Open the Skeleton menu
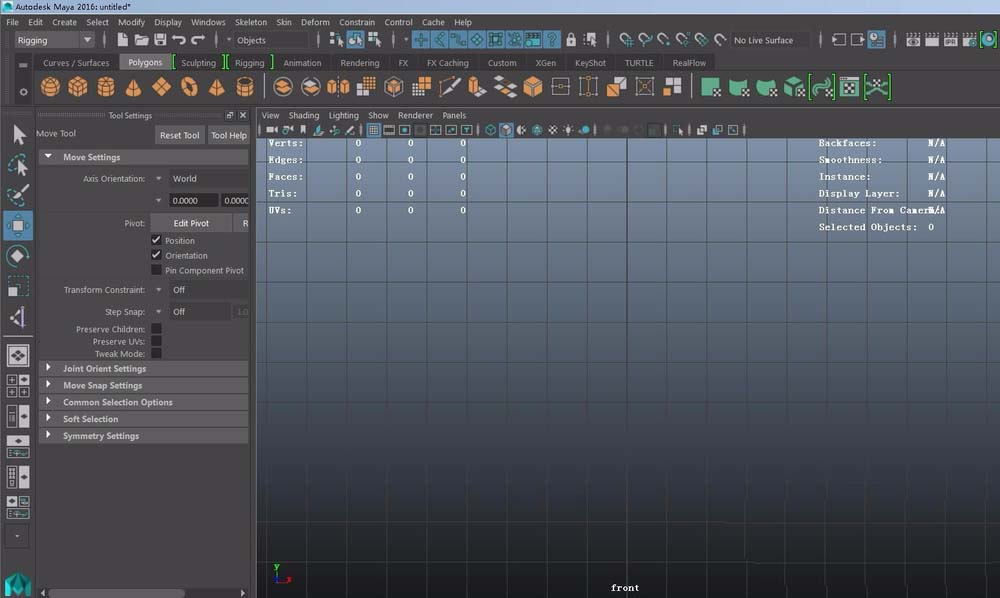 point(251,22)
